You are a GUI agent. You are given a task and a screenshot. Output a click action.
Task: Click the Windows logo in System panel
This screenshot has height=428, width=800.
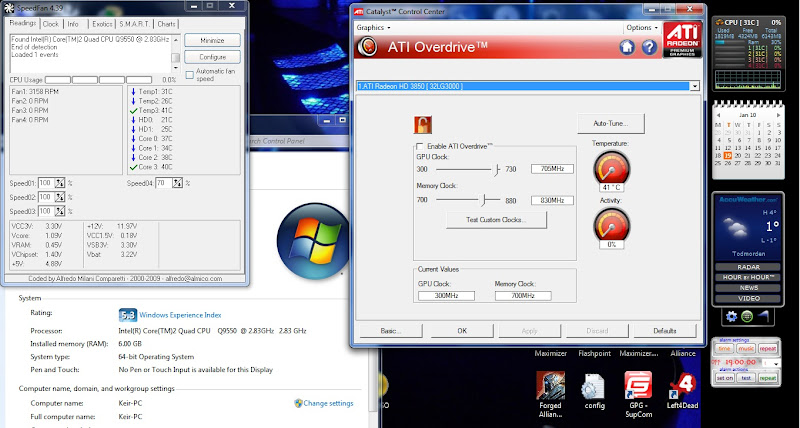[312, 241]
